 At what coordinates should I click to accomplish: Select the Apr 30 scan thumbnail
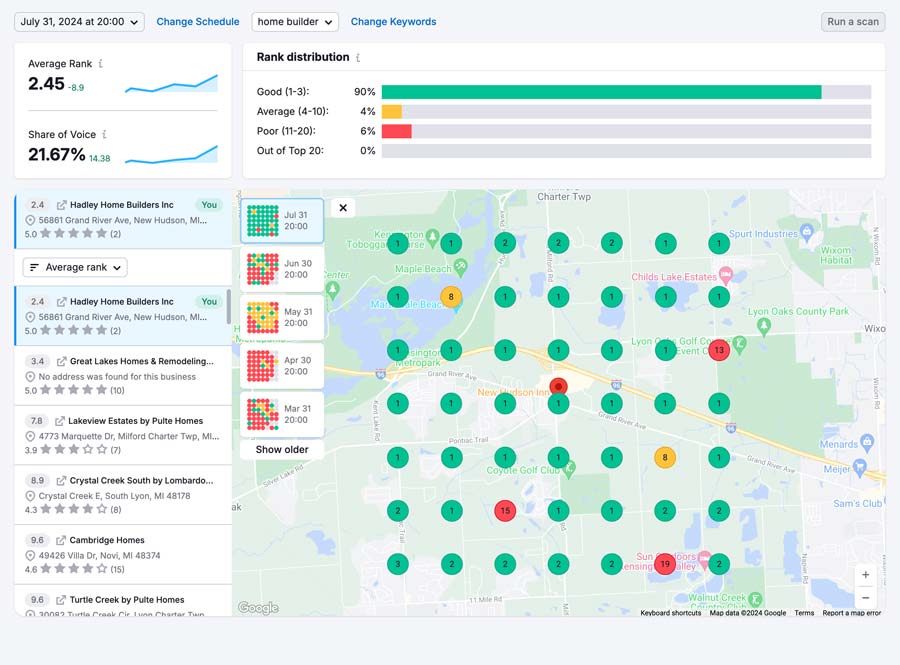282,366
